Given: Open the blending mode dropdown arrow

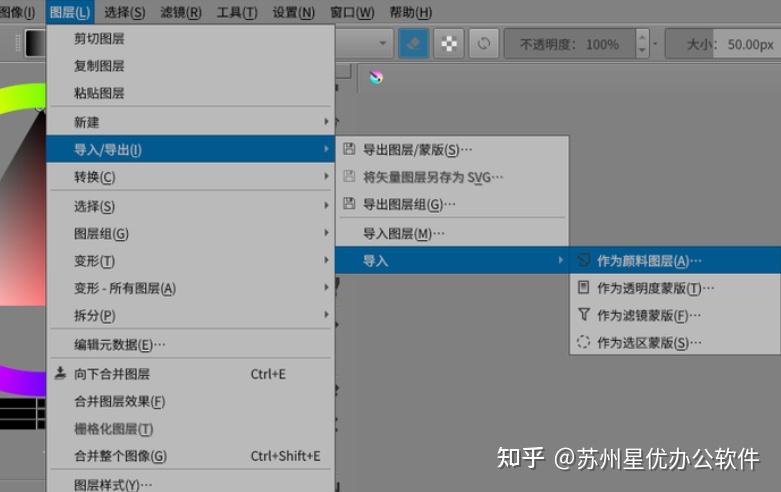Looking at the screenshot, I should click(x=383, y=43).
